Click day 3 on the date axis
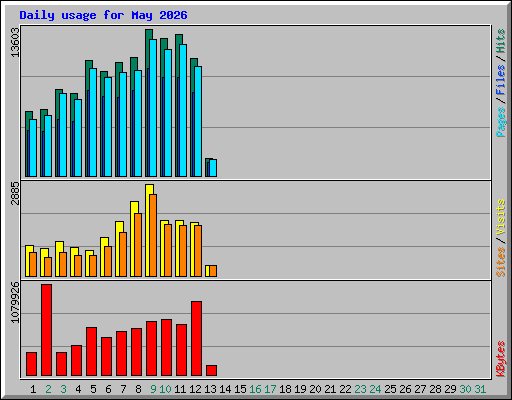This screenshot has height=400, width=512. [x=63, y=389]
